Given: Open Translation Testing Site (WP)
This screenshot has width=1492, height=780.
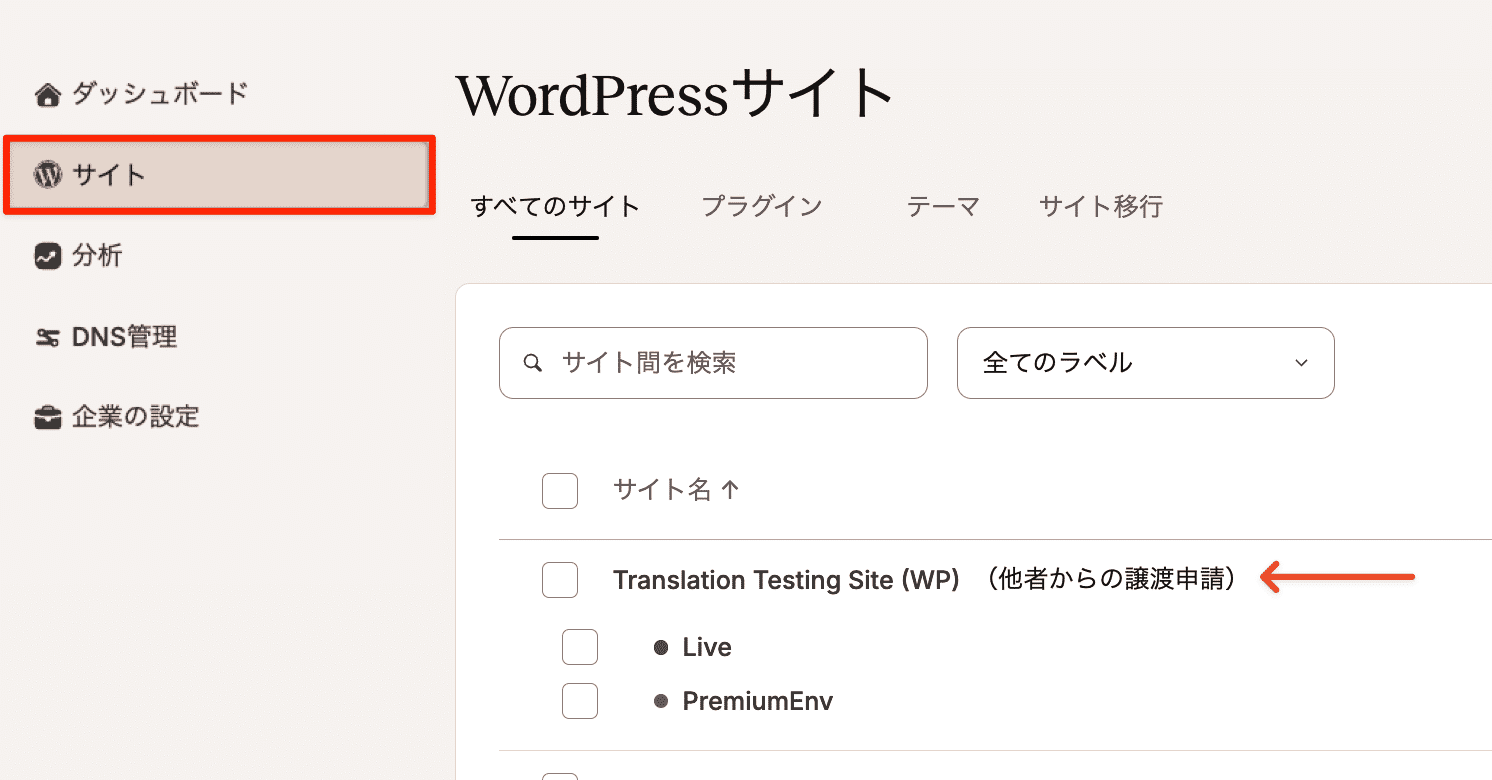Looking at the screenshot, I should coord(785,580).
